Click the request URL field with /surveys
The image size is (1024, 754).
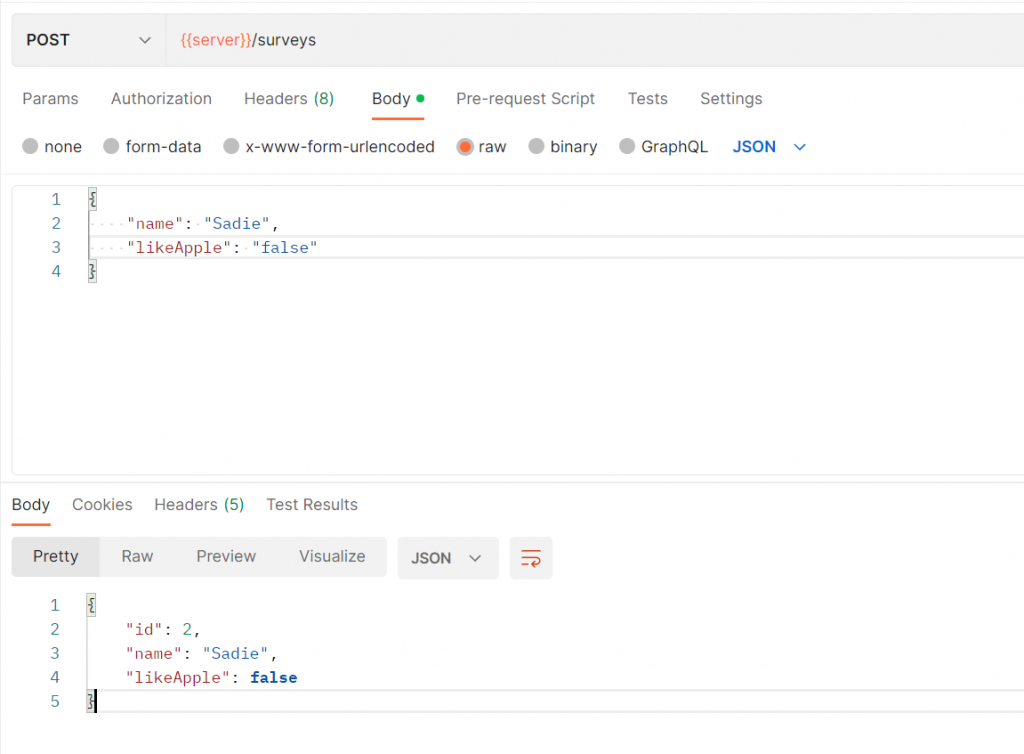594,40
